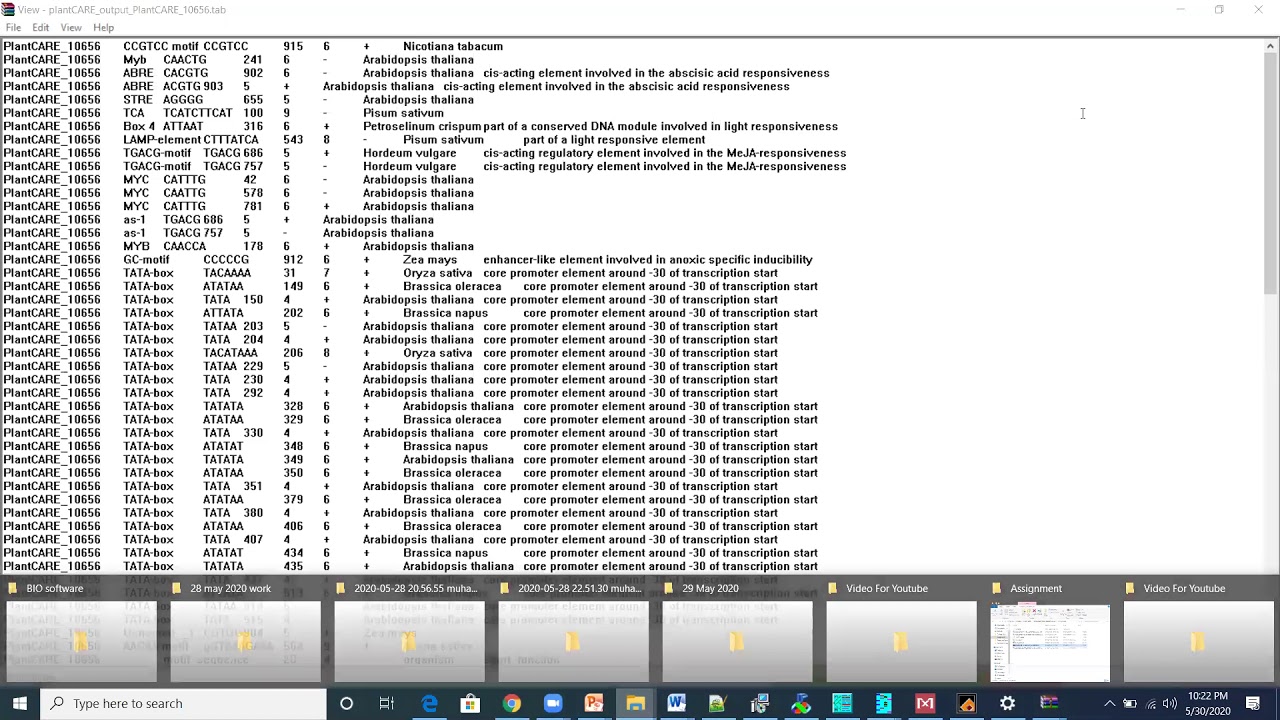Open Microsoft Word from taskbar

point(677,704)
